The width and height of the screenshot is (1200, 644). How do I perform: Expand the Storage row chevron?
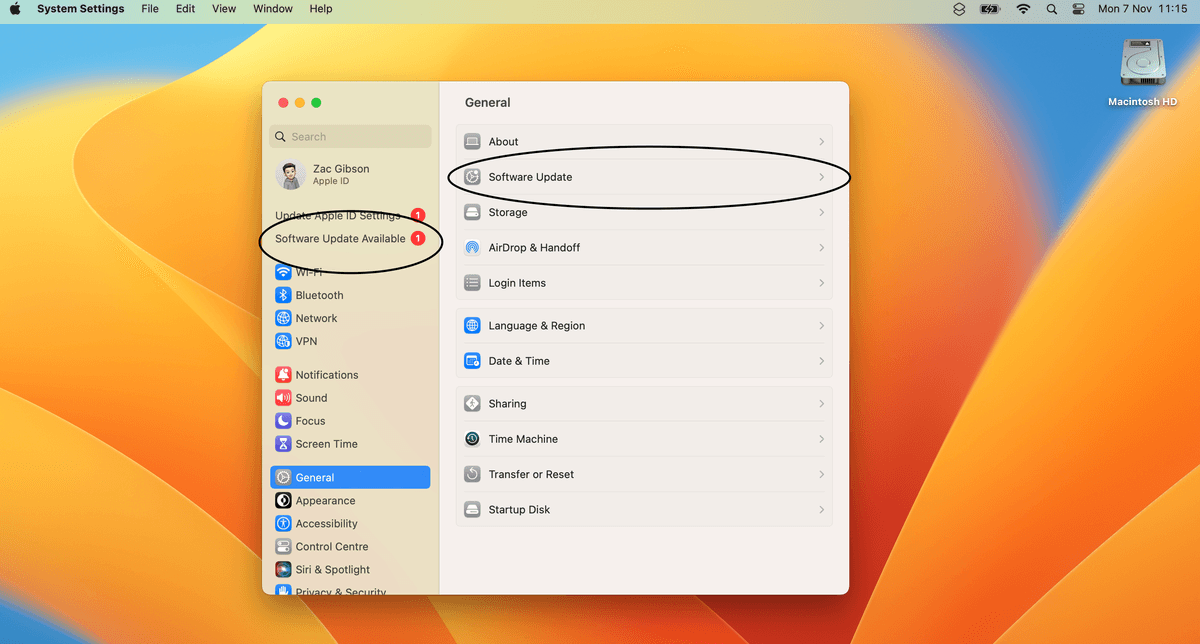(822, 212)
